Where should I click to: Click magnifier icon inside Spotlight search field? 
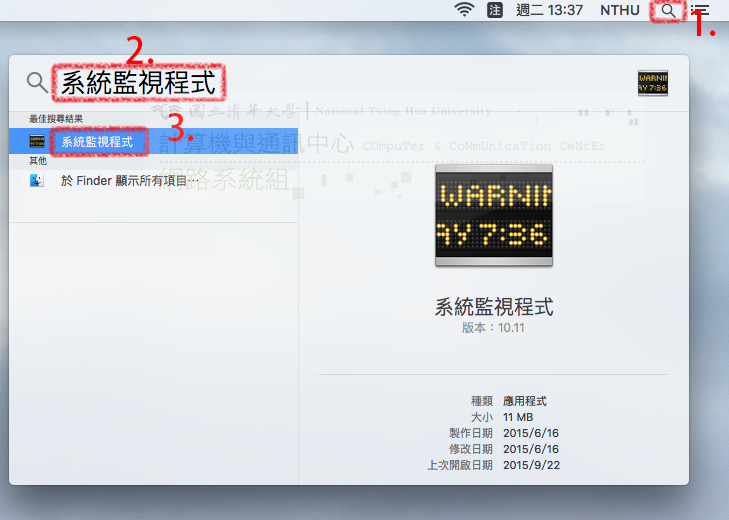[36, 82]
